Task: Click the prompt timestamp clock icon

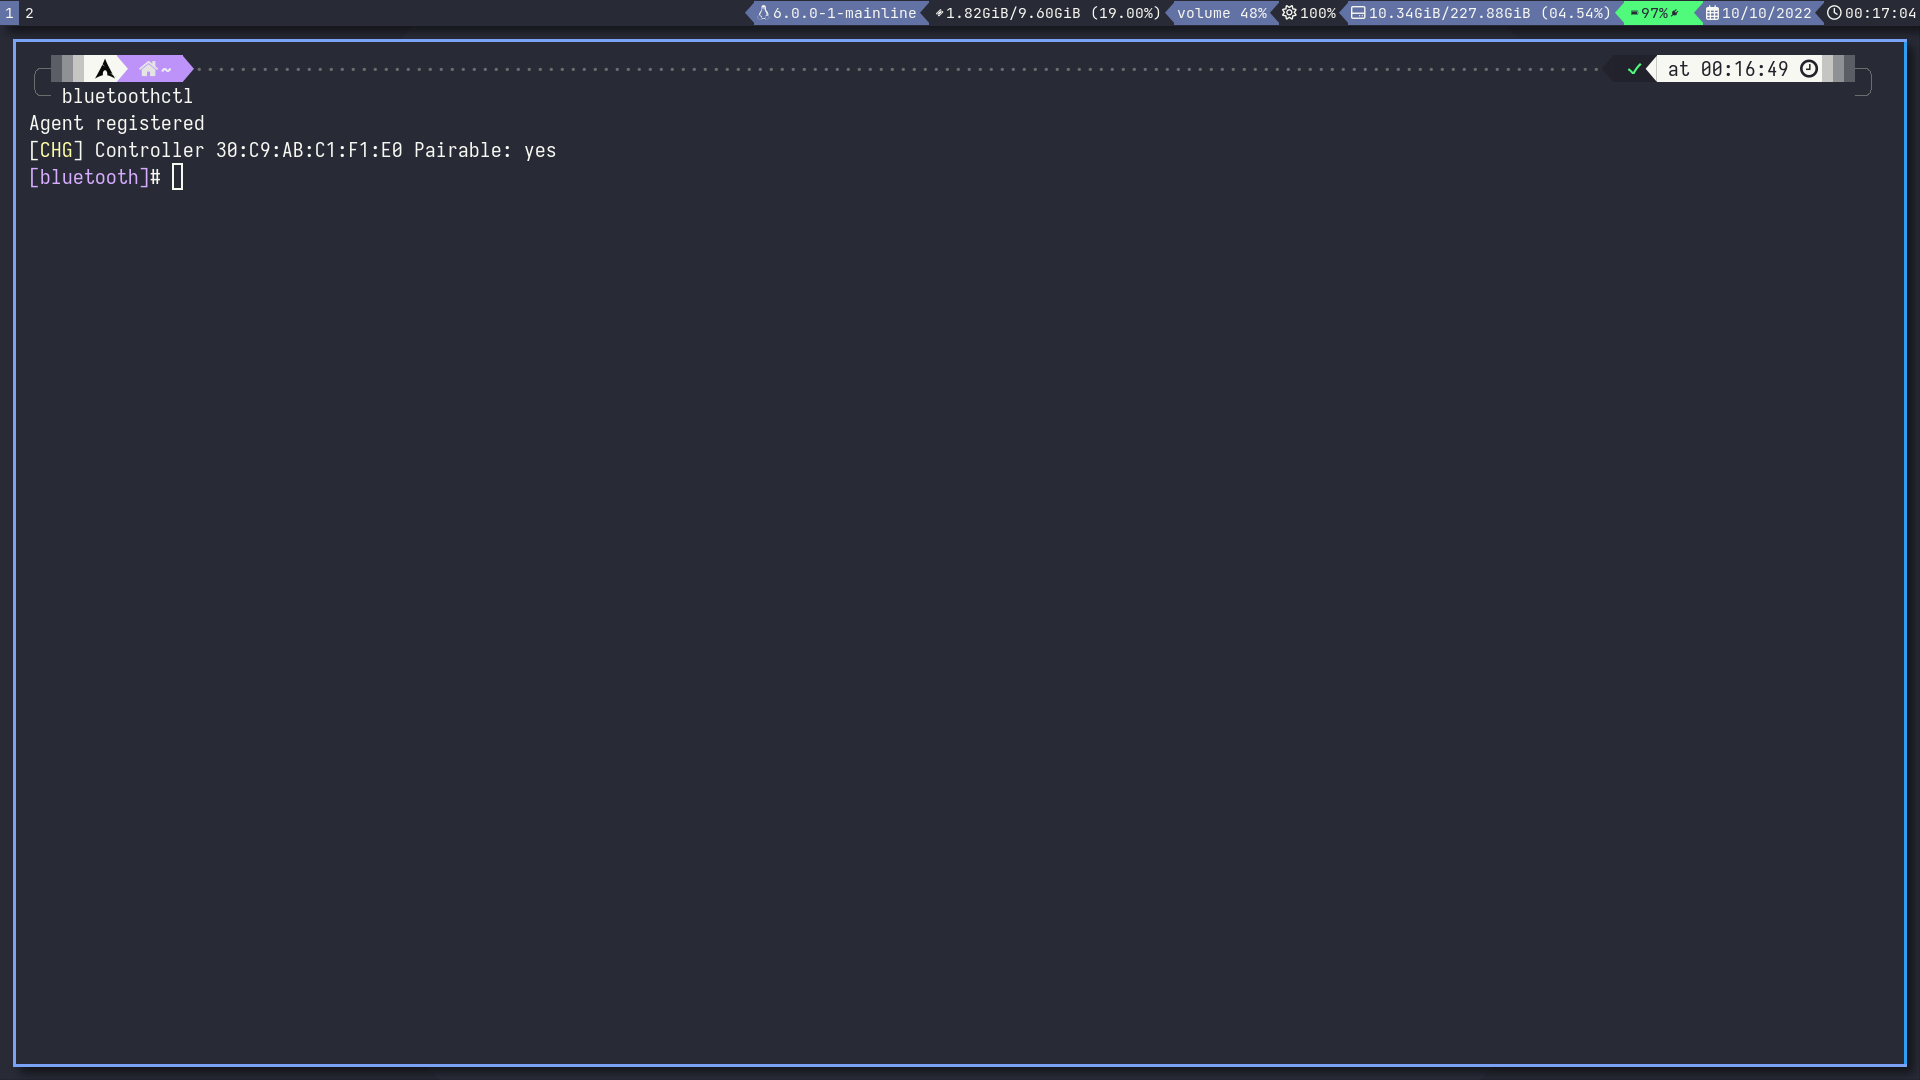Action: (1809, 69)
